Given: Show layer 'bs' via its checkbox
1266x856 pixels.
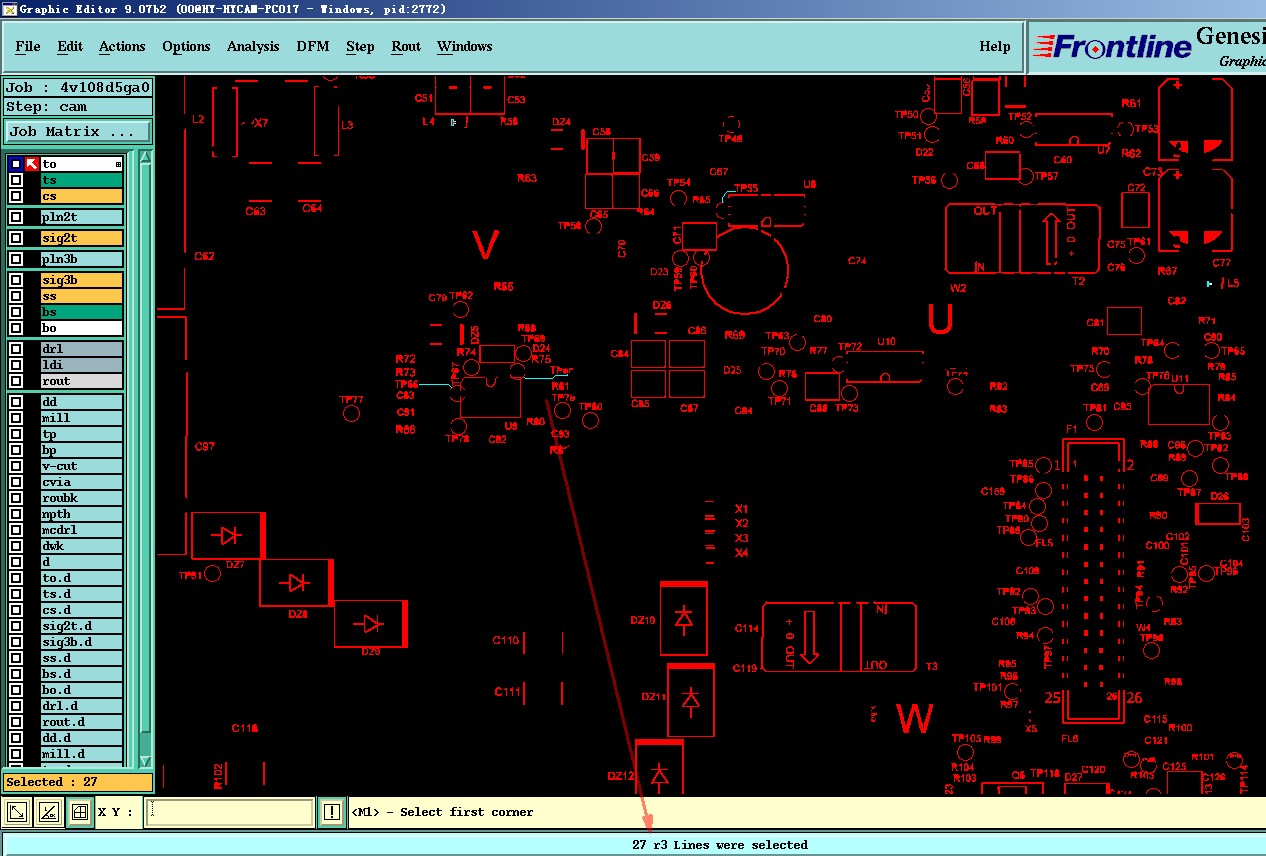Looking at the screenshot, I should click(x=16, y=312).
